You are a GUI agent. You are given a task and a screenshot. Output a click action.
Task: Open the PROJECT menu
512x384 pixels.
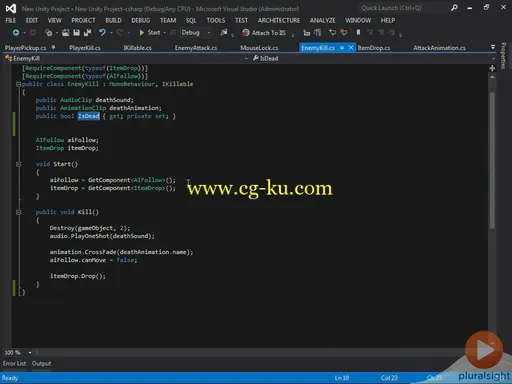pyautogui.click(x=83, y=21)
